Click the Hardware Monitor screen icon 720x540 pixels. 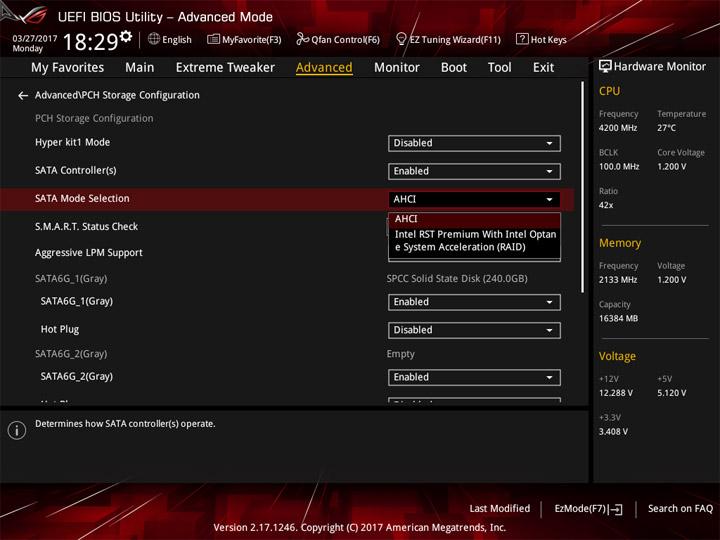click(x=605, y=67)
